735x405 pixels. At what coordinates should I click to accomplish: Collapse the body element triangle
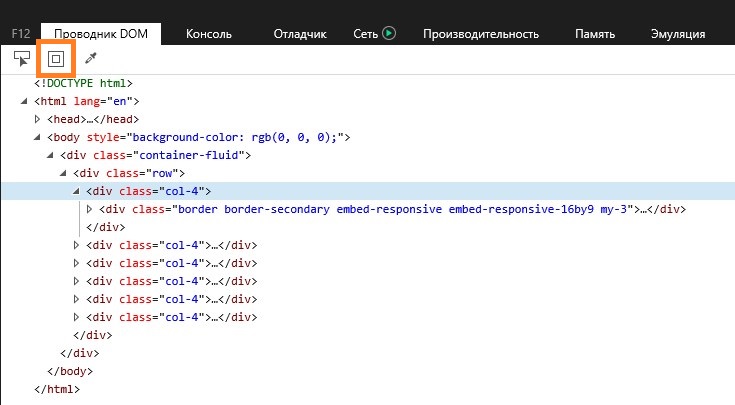point(37,137)
